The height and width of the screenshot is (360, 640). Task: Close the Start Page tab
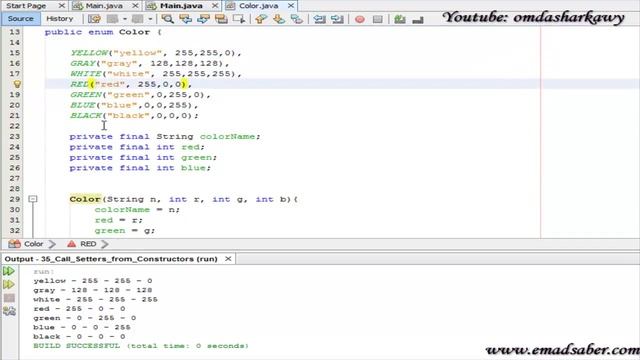tap(62, 6)
